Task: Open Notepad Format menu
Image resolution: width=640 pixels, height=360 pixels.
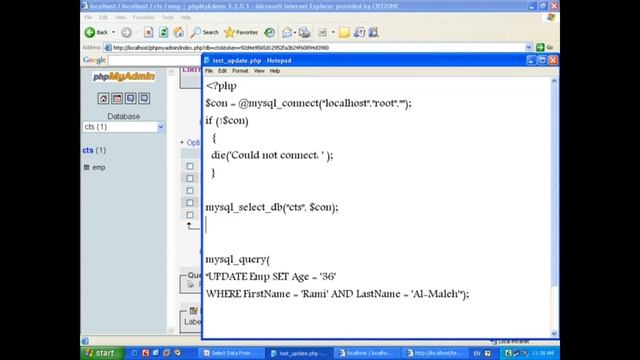Action: click(x=240, y=71)
